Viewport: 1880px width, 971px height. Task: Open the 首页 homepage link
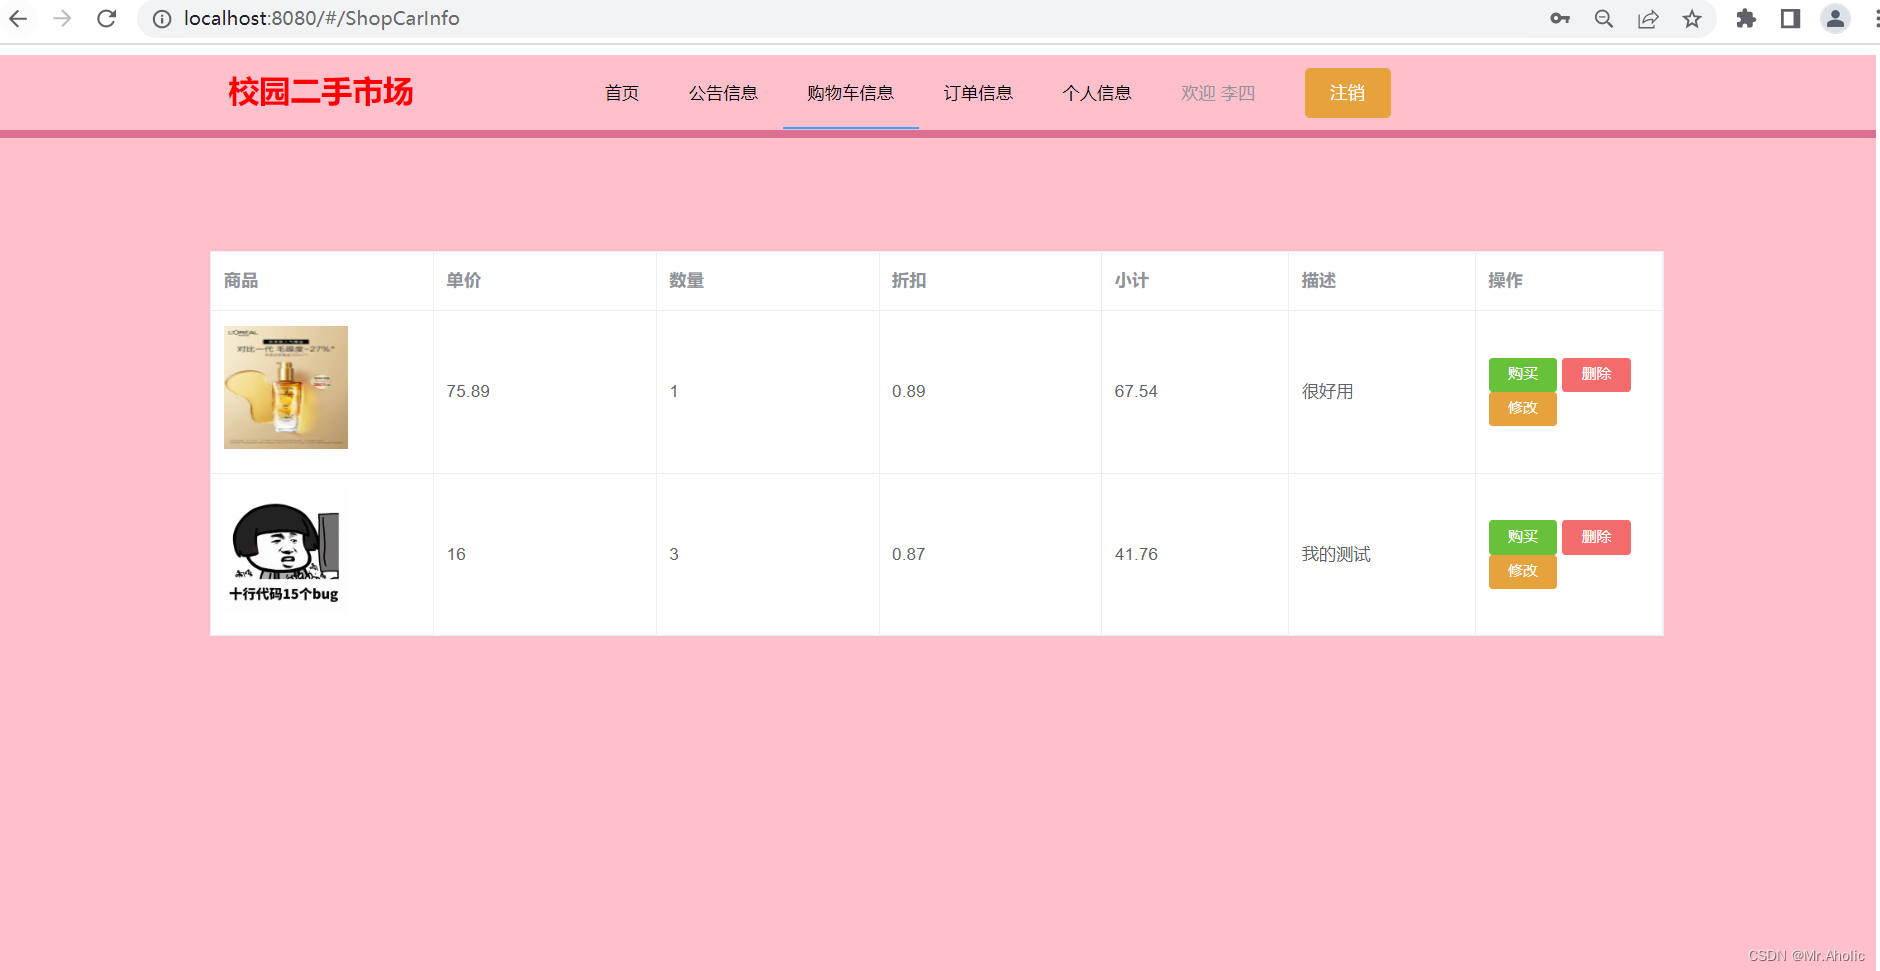pyautogui.click(x=621, y=93)
